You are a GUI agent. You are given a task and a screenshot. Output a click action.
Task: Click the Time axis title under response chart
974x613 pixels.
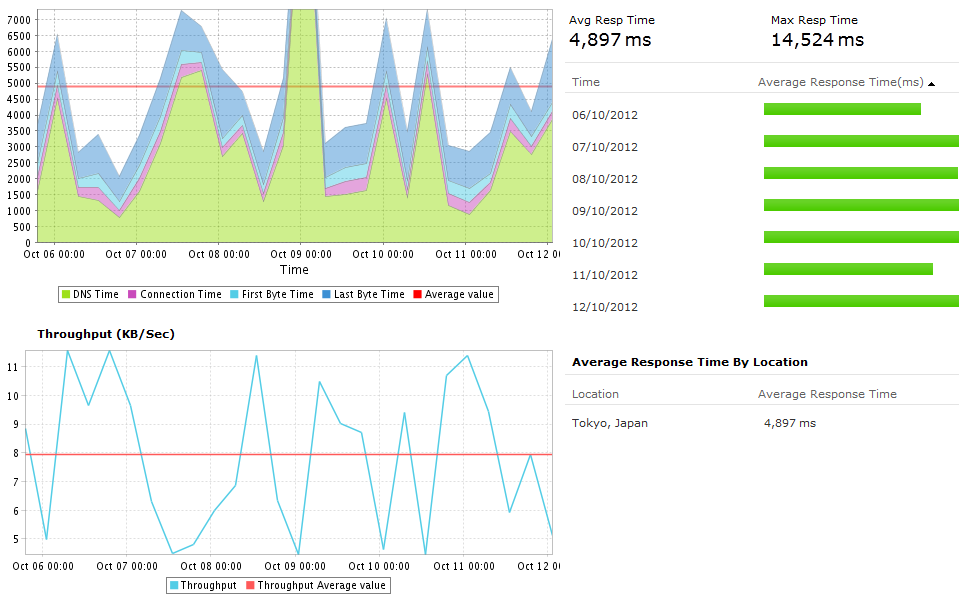point(294,270)
